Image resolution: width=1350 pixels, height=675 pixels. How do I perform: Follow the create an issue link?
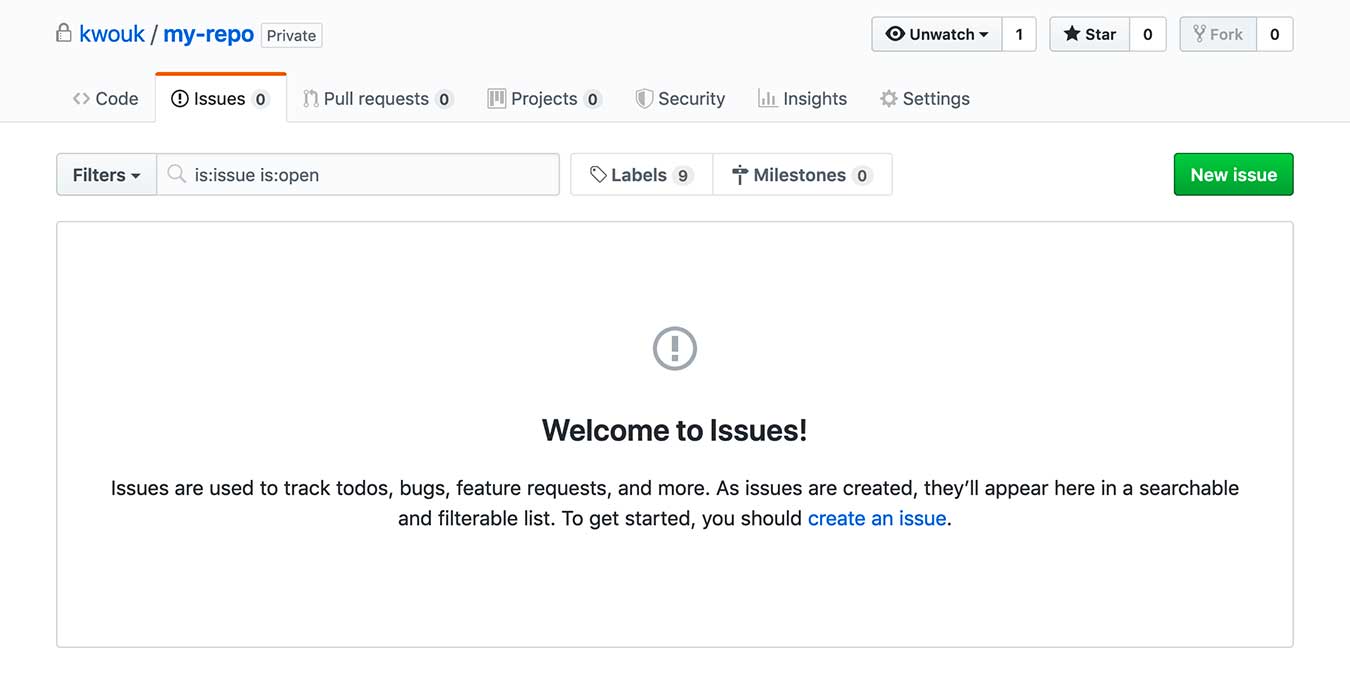pyautogui.click(x=876, y=518)
